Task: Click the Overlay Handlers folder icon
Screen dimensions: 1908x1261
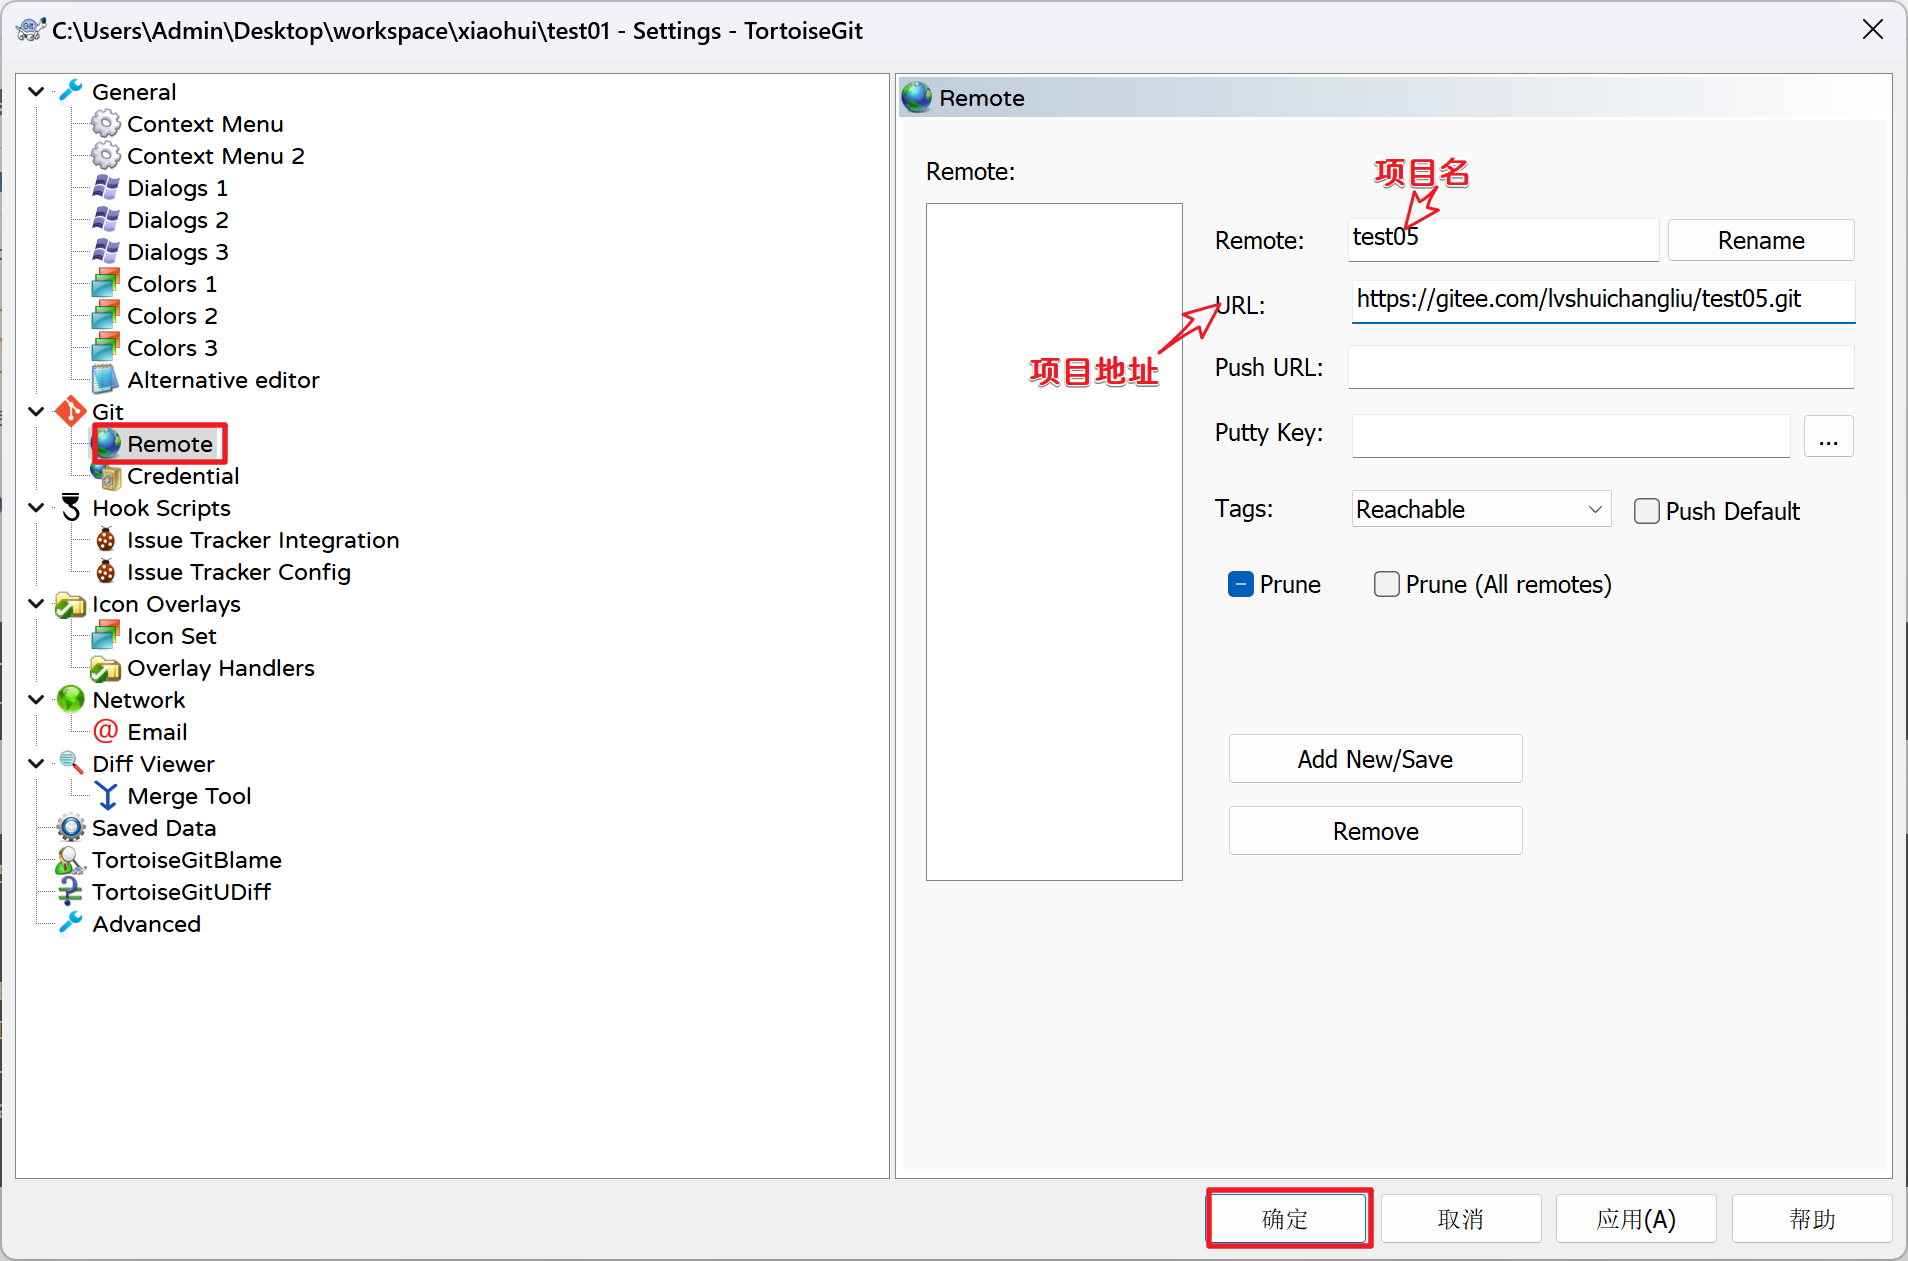Action: point(105,667)
